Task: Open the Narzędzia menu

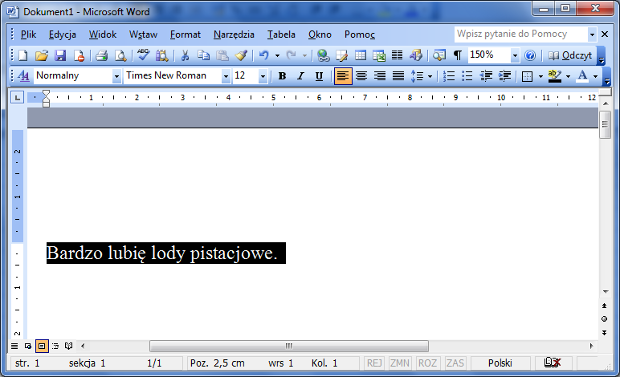Action: [234, 35]
